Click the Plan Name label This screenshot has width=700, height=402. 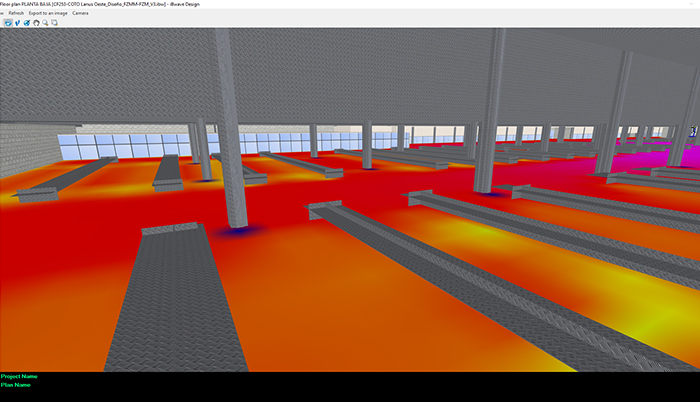[x=16, y=384]
